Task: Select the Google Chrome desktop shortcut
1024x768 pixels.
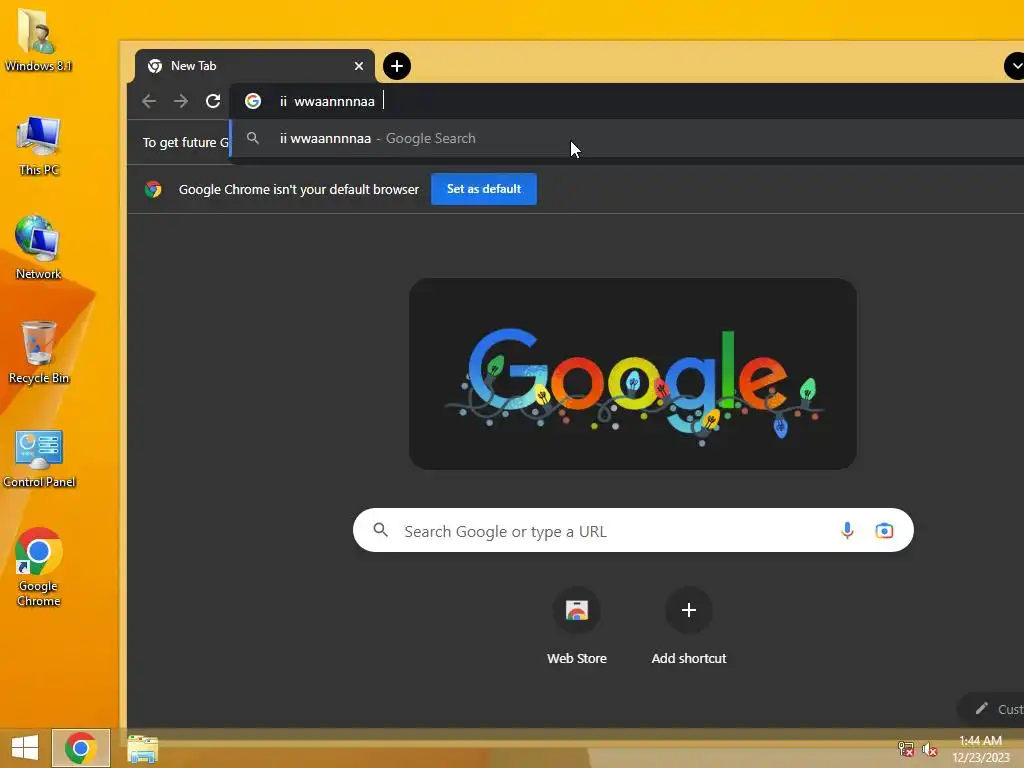Action: coord(39,567)
